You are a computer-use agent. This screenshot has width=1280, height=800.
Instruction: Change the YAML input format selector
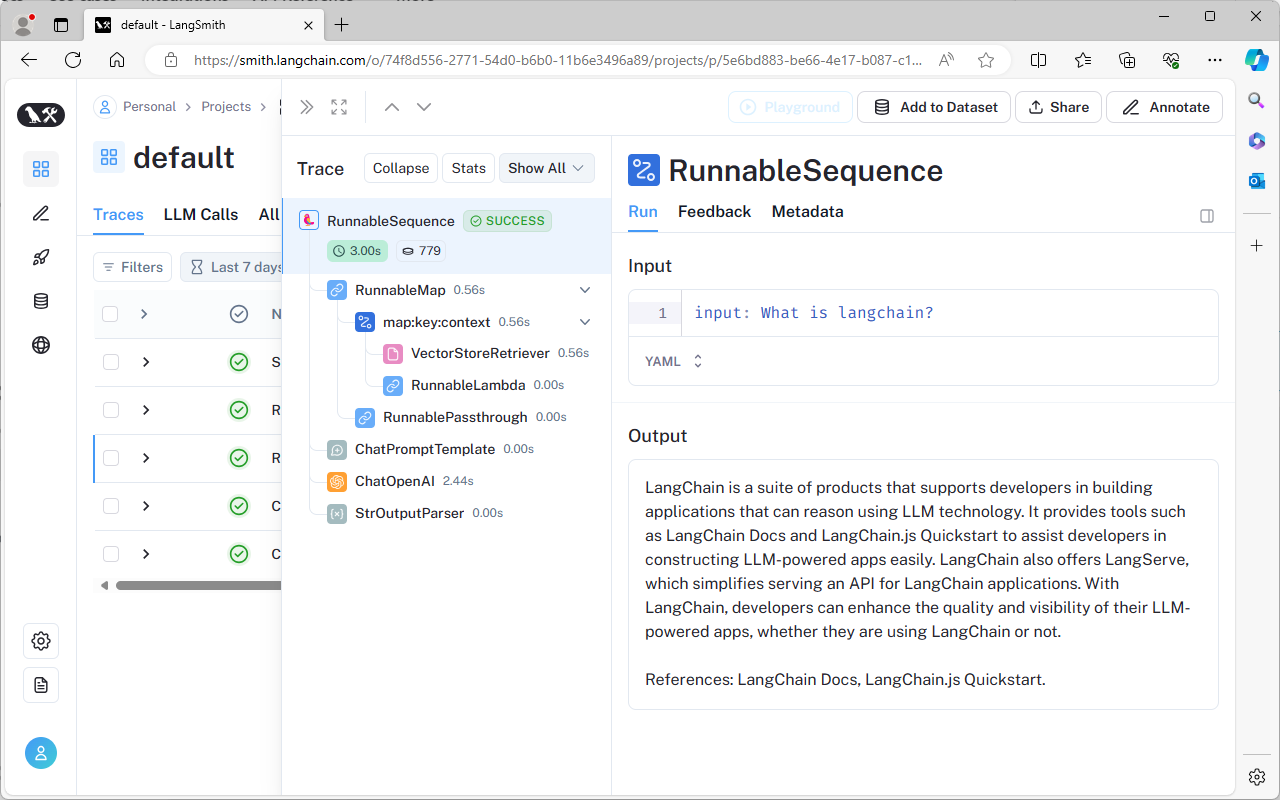[x=675, y=361]
